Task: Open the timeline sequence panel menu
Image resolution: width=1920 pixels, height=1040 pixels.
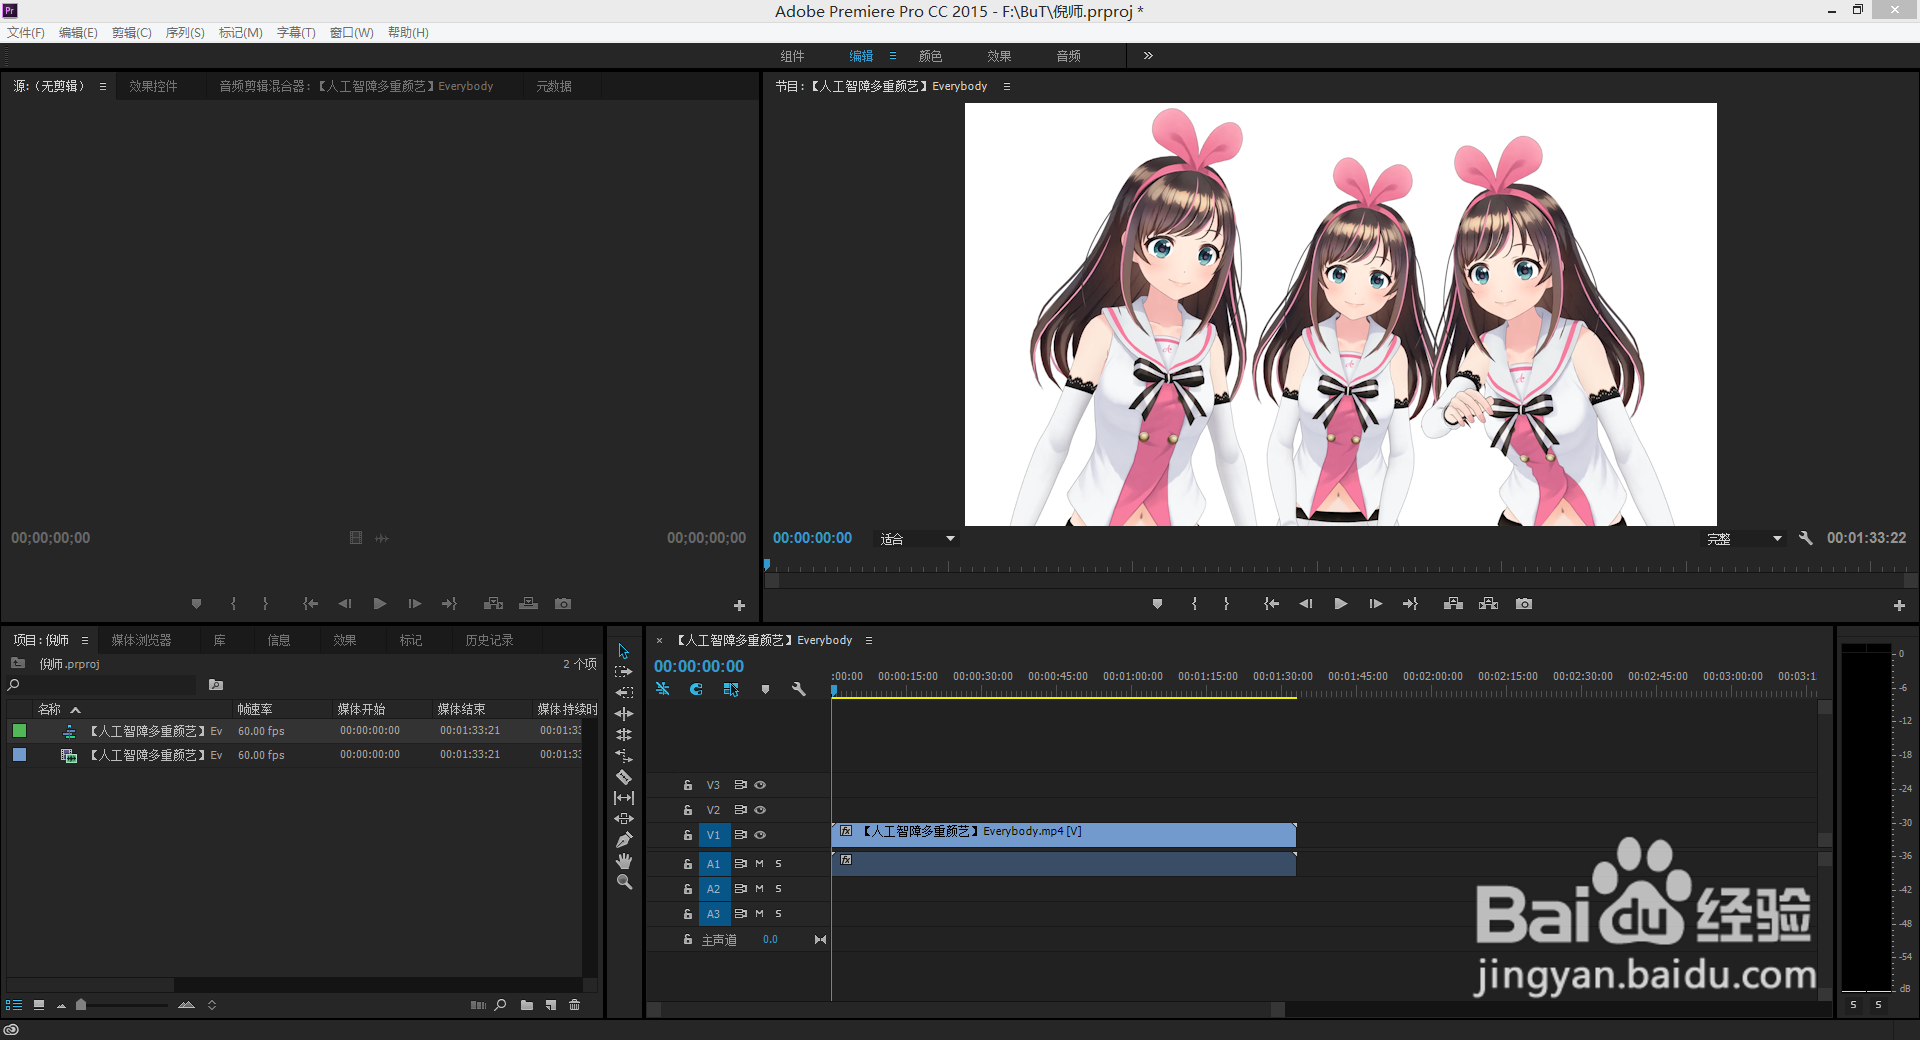Action: pyautogui.click(x=869, y=640)
